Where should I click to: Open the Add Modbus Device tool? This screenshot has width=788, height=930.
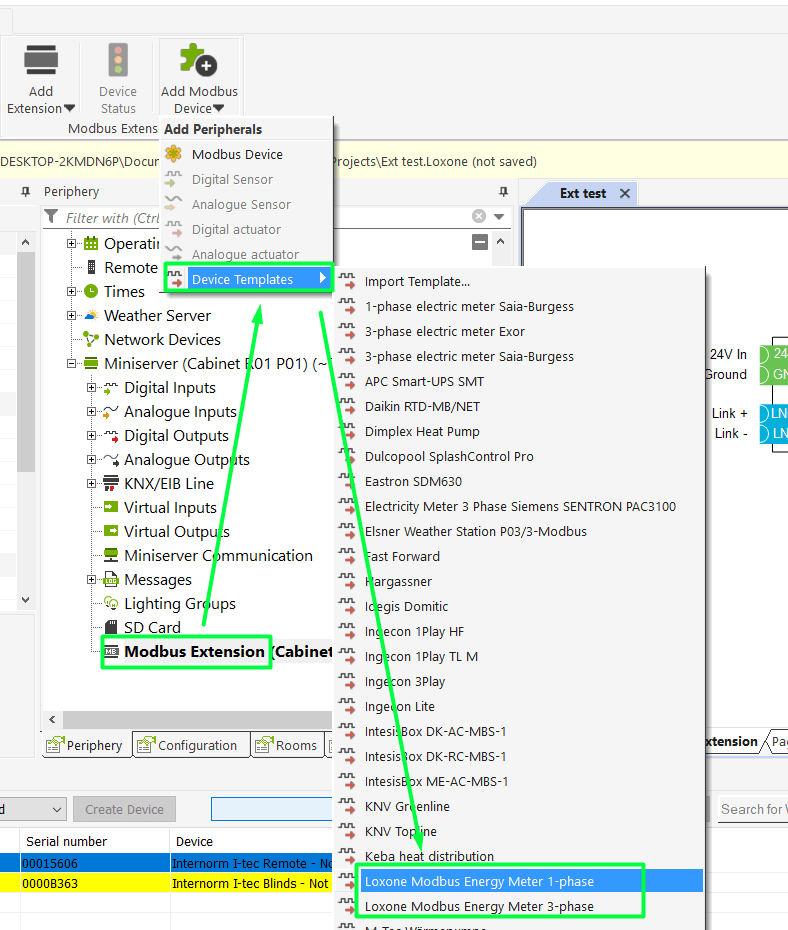(199, 62)
